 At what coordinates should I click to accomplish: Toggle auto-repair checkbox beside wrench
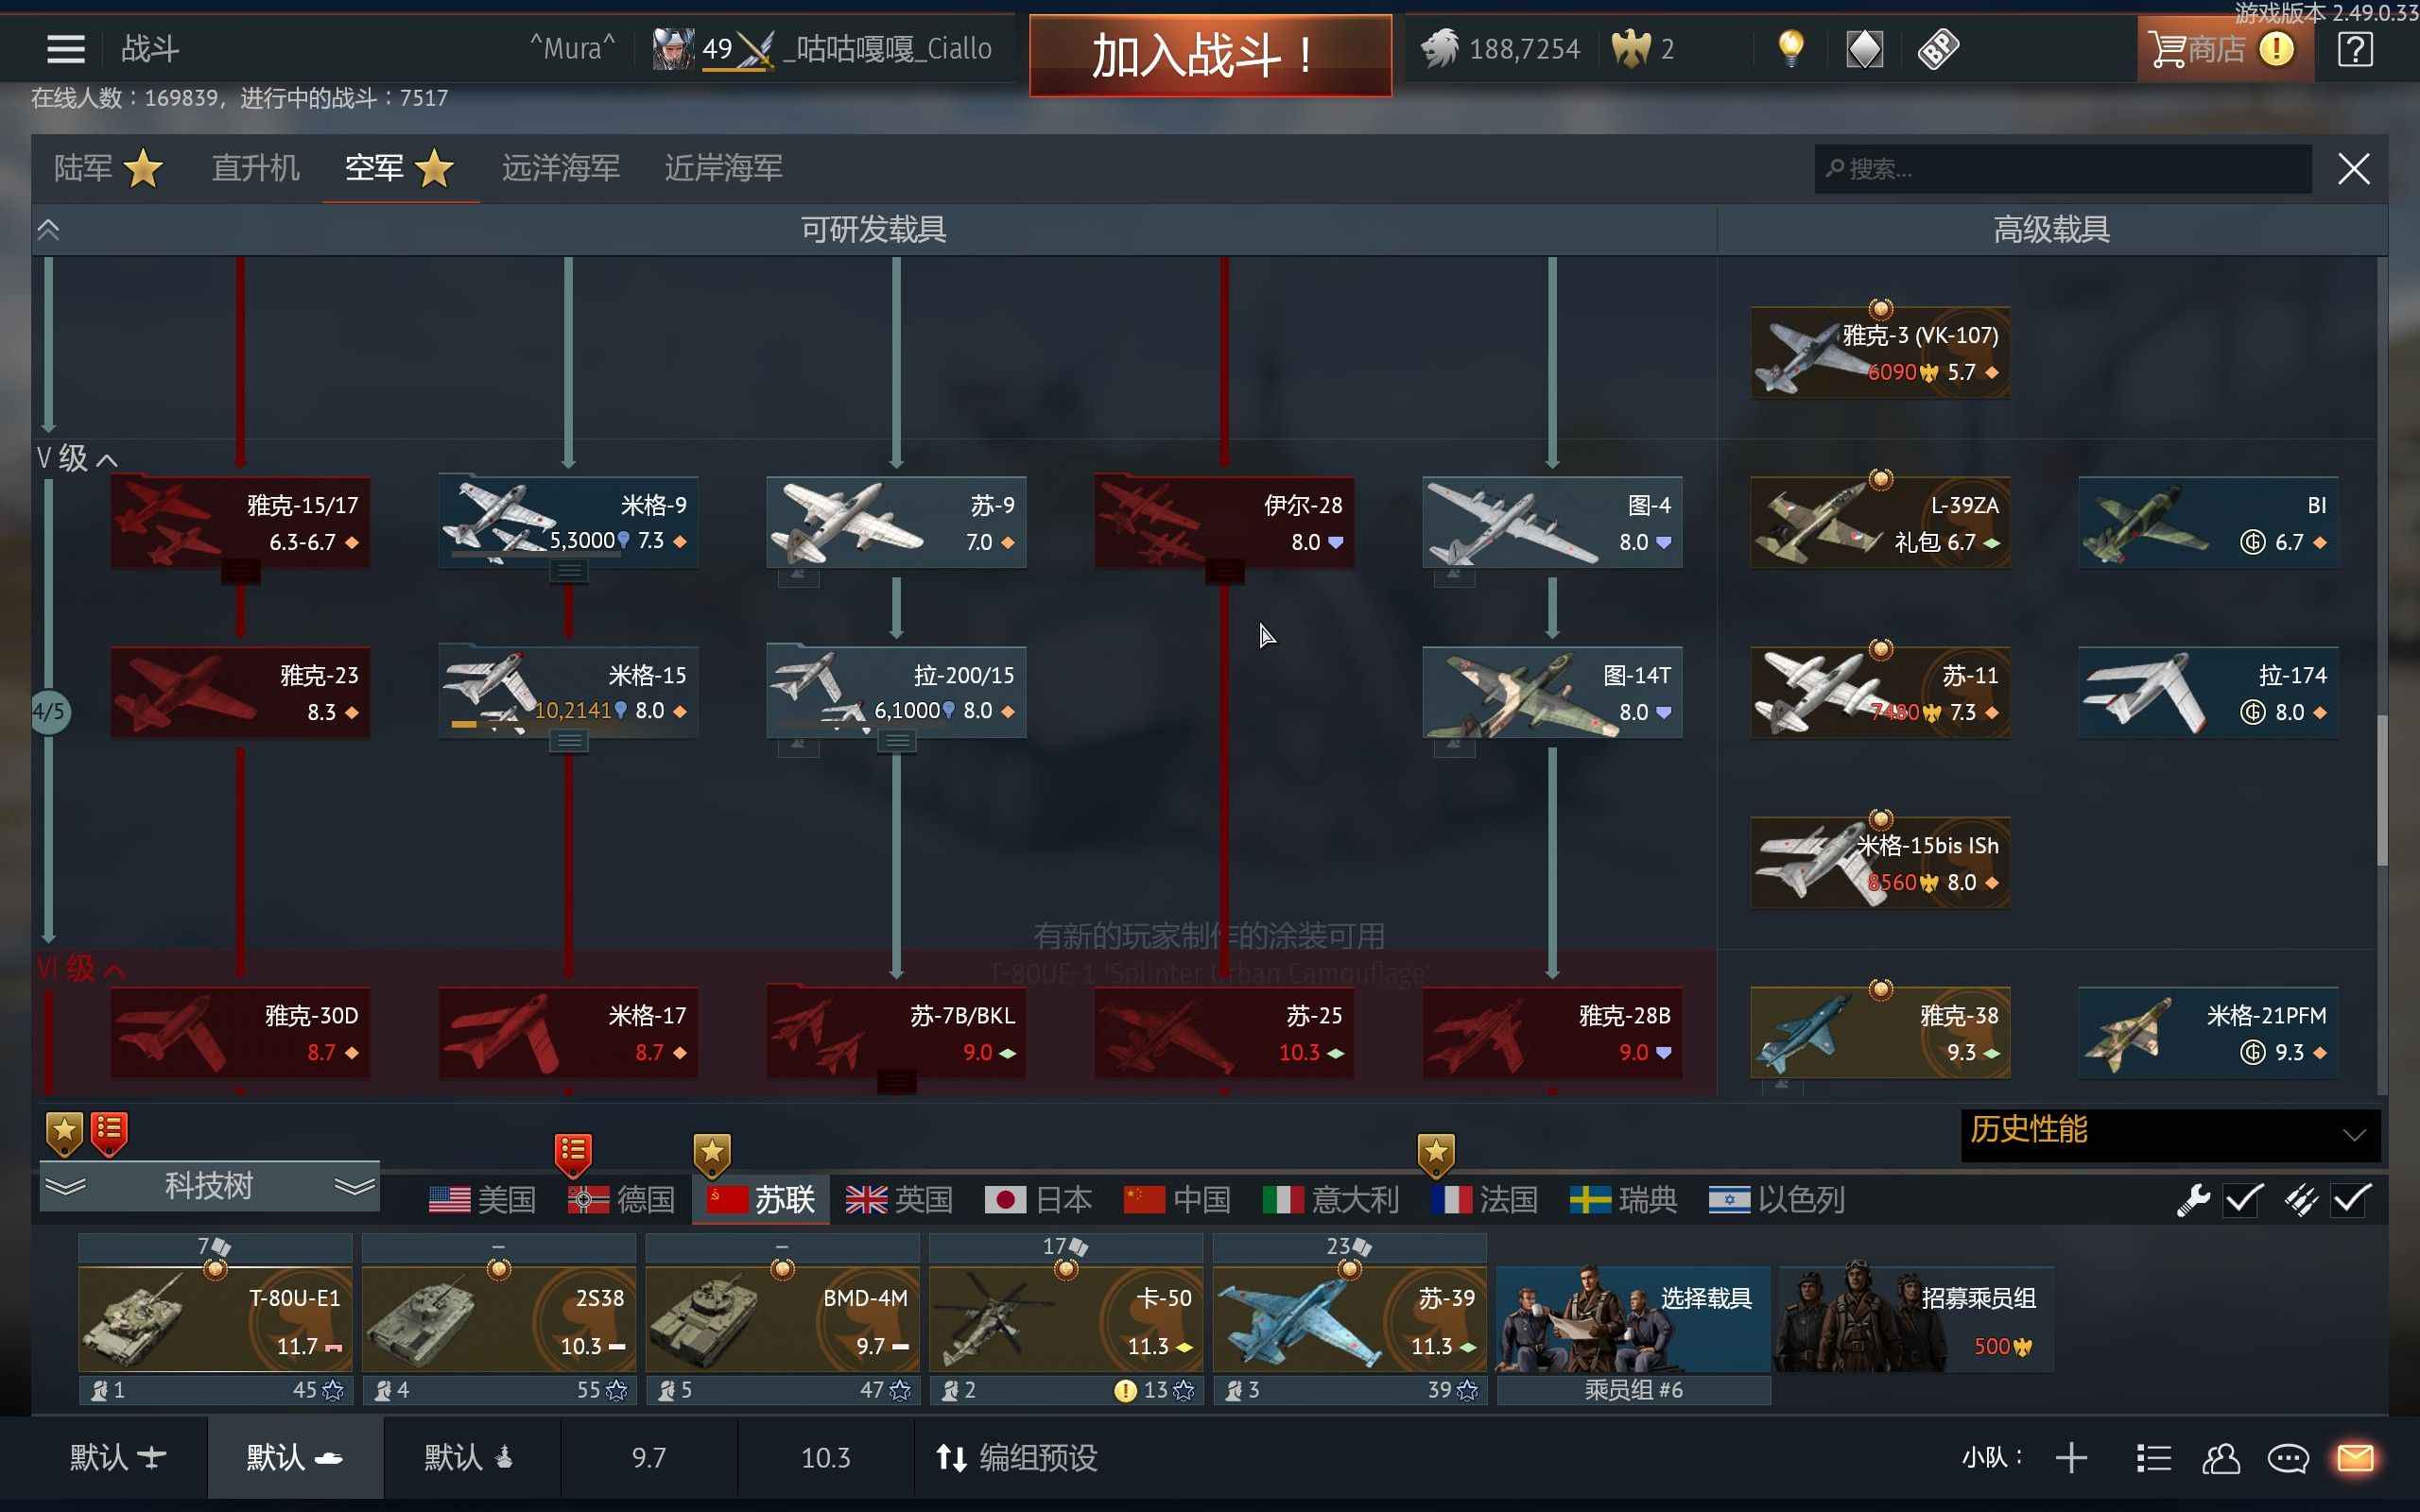(x=2243, y=1199)
